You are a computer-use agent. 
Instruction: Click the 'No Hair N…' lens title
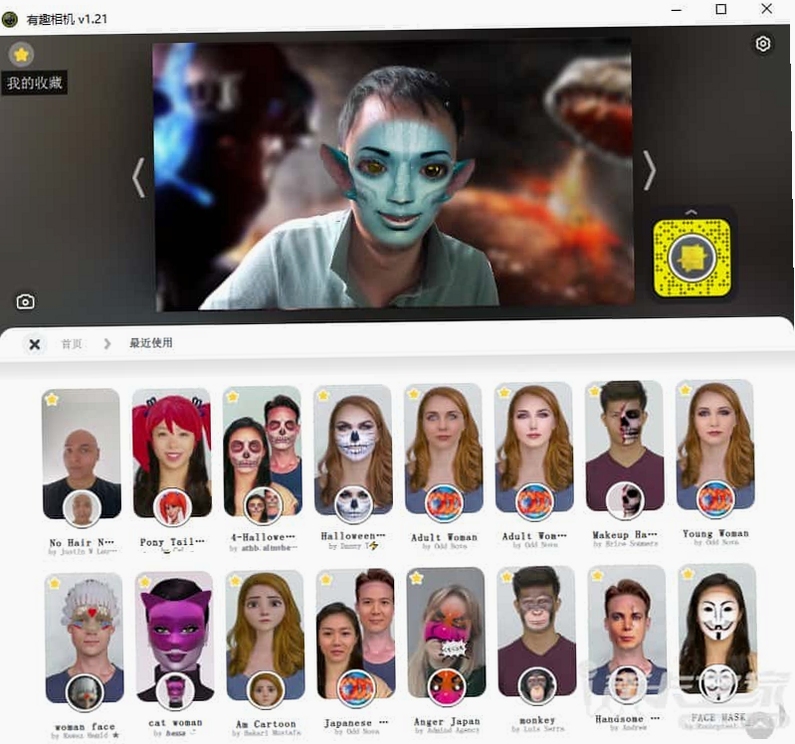point(81,543)
